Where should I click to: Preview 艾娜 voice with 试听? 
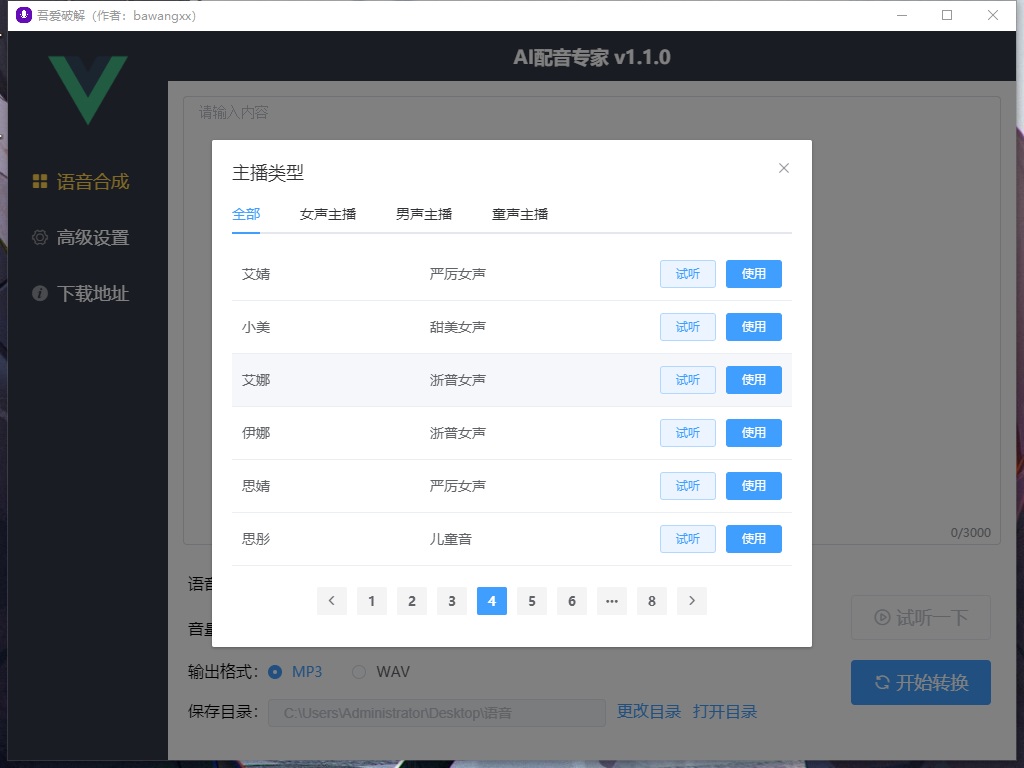point(688,379)
